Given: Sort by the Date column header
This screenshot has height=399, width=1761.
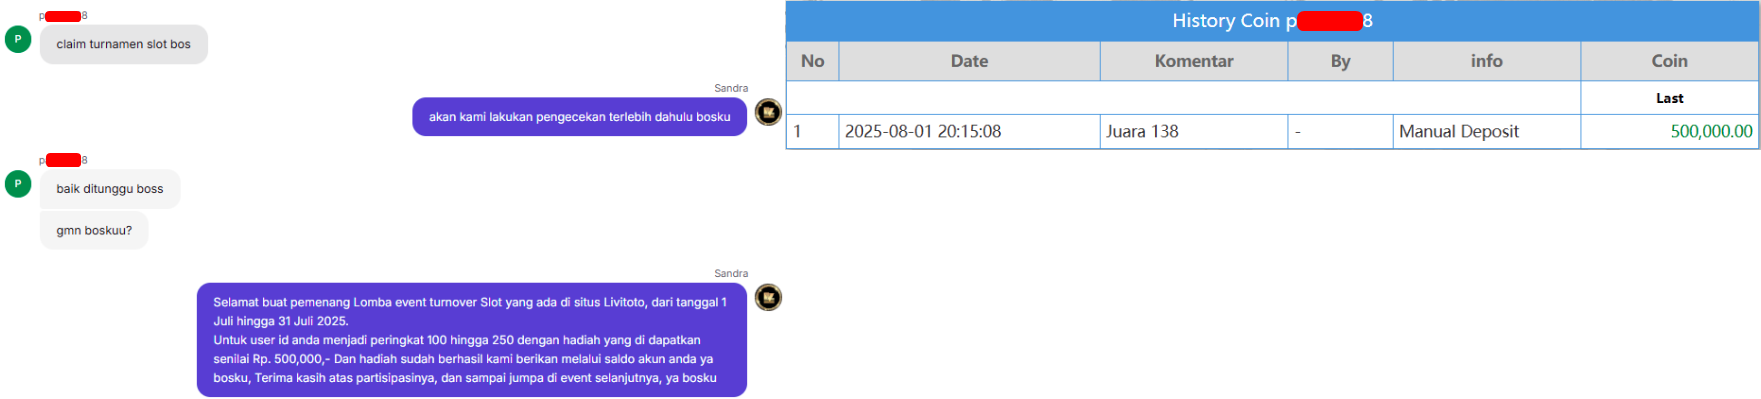Looking at the screenshot, I should tap(969, 61).
